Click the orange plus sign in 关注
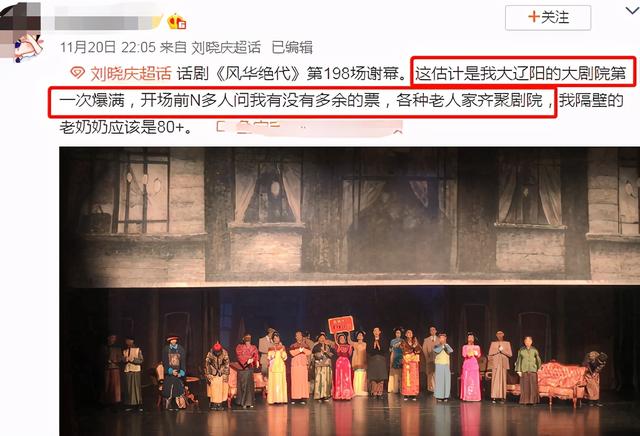 coord(533,17)
